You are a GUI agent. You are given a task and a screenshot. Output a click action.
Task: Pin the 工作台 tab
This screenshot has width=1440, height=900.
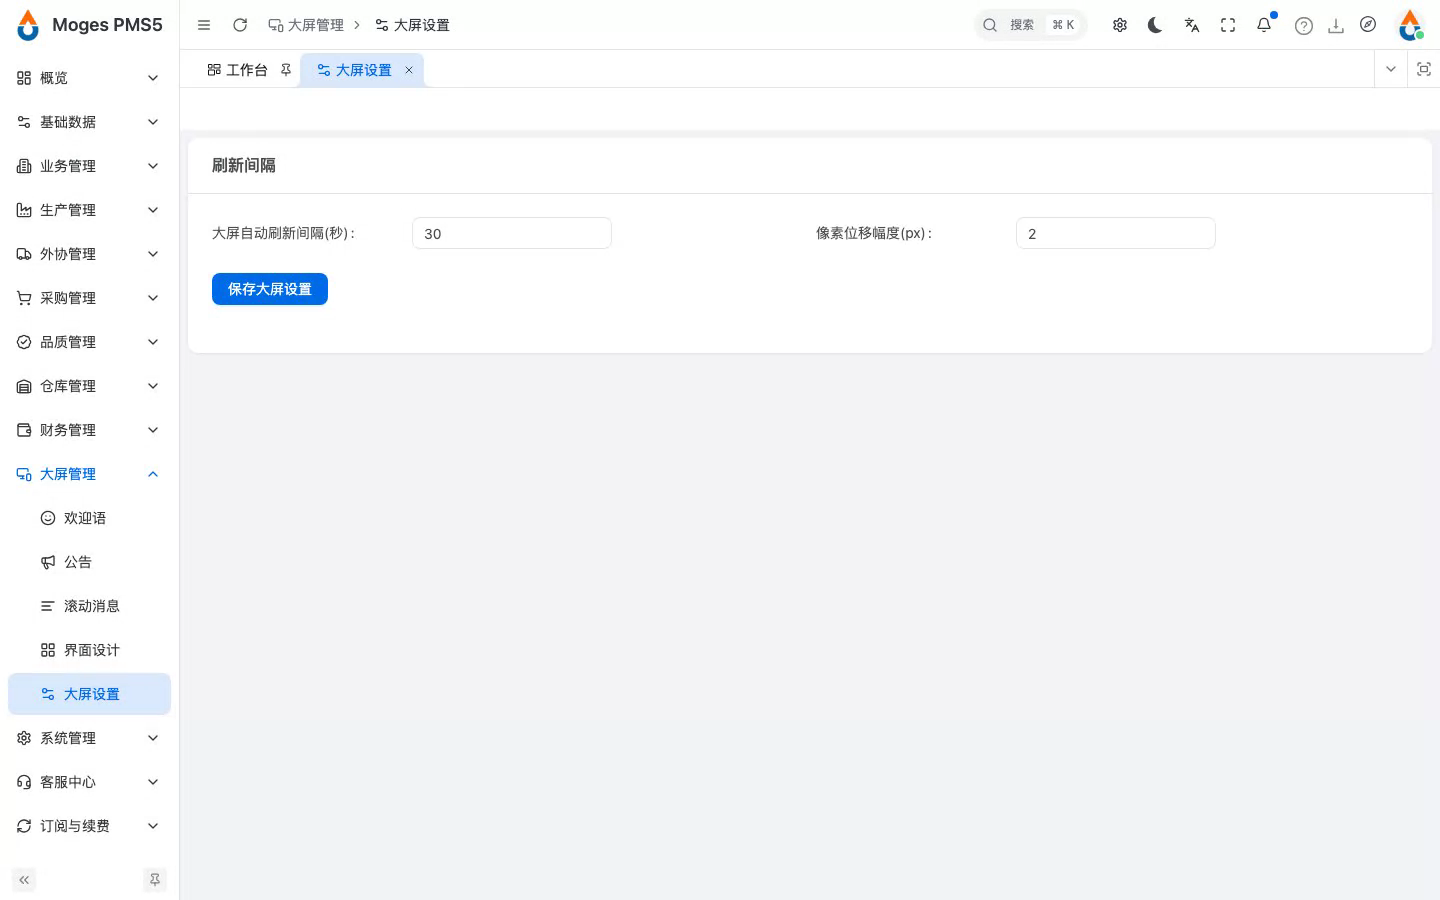[x=286, y=70]
